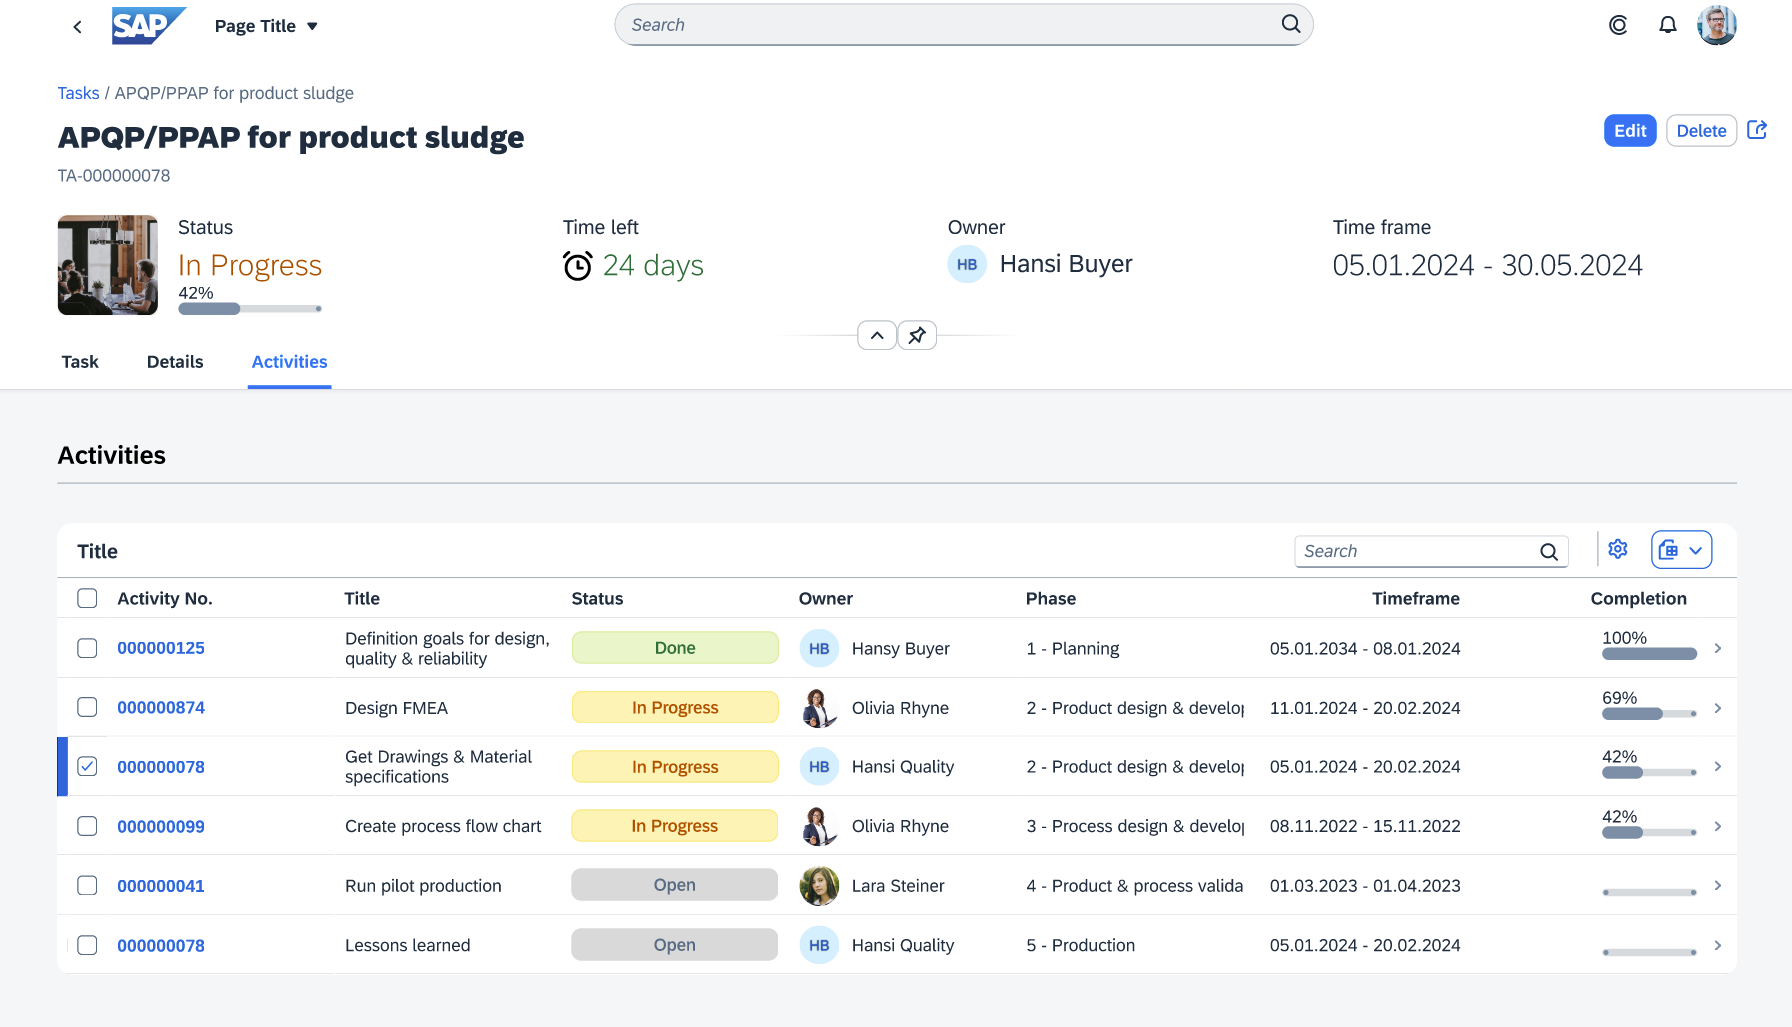Open the notifications bell
Viewport: 1792px width, 1027px height.
(x=1667, y=24)
